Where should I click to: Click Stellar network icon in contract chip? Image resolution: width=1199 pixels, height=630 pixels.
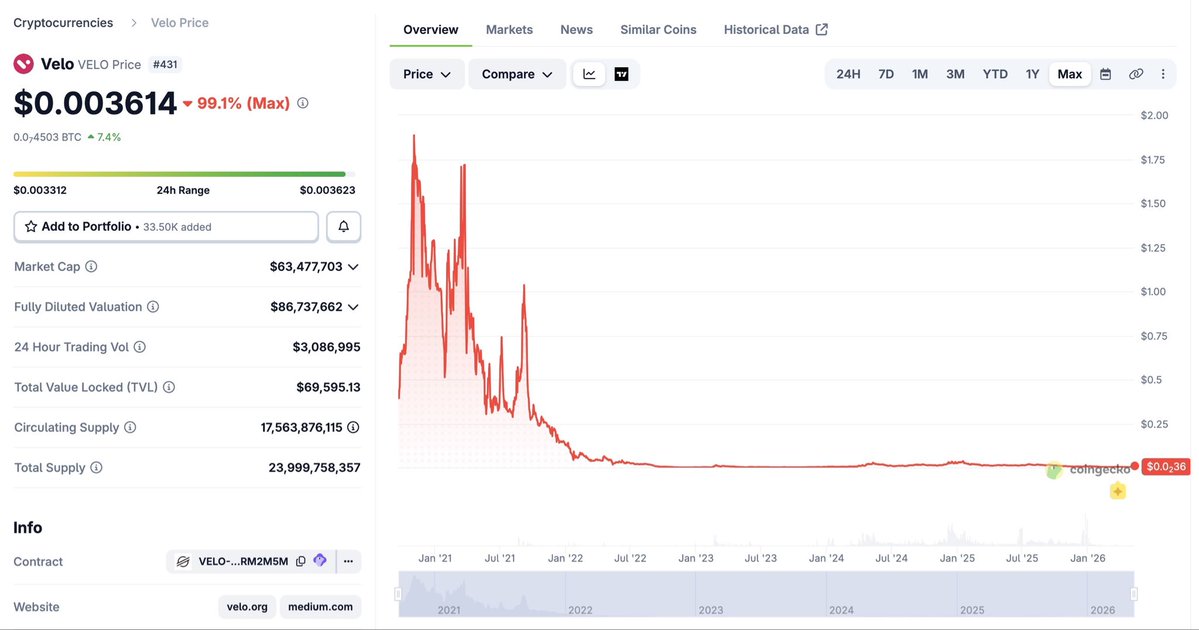pyautogui.click(x=183, y=561)
